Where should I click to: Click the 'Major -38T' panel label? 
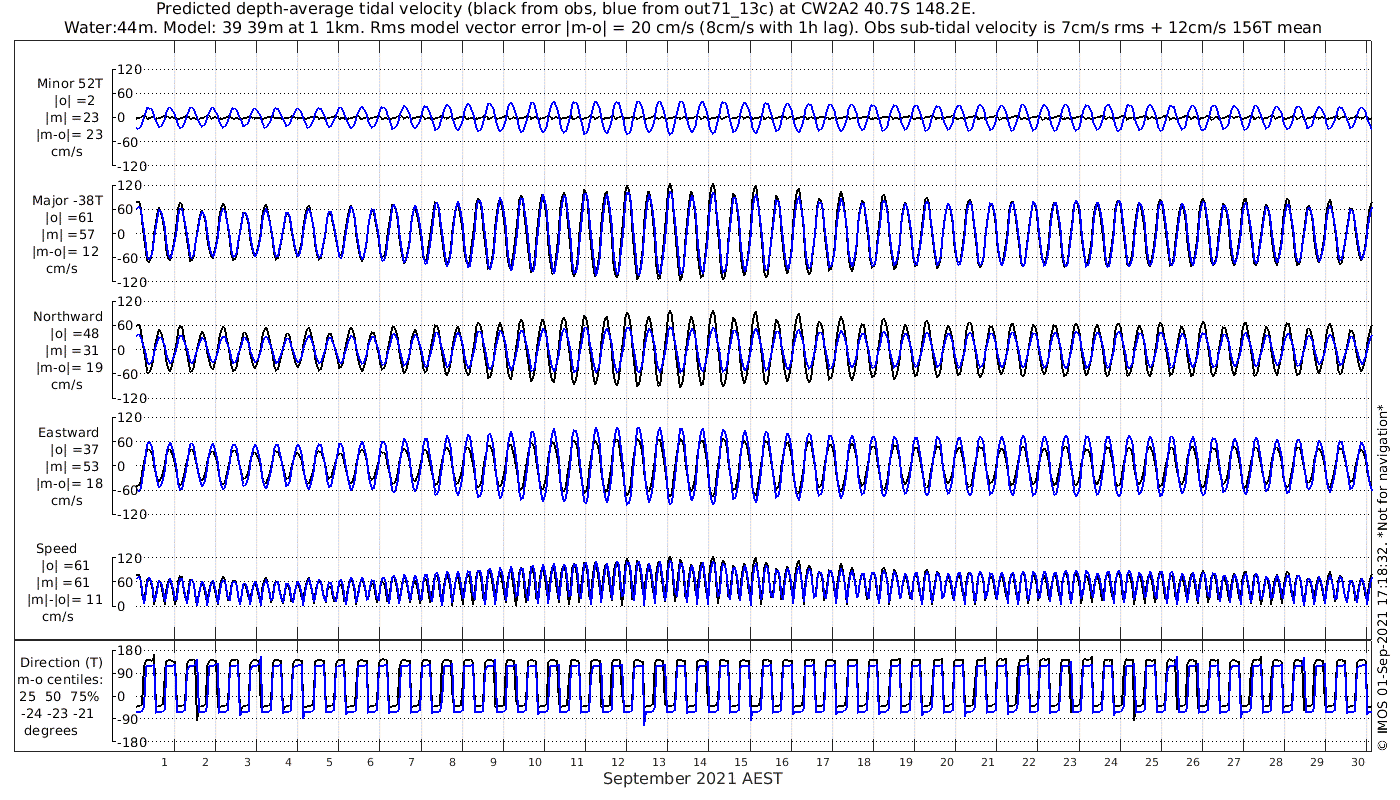click(x=67, y=200)
